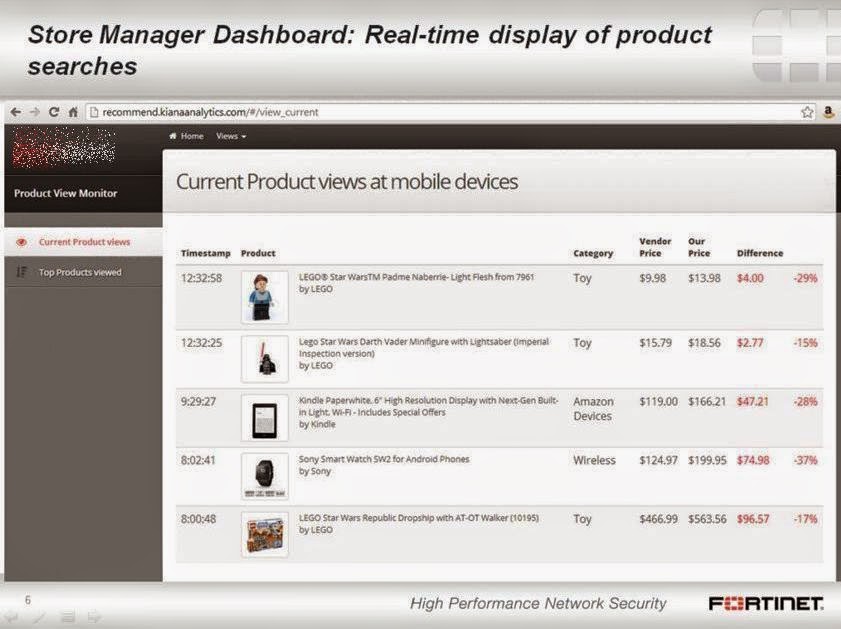
Task: Click the Product column header
Action: [258, 253]
